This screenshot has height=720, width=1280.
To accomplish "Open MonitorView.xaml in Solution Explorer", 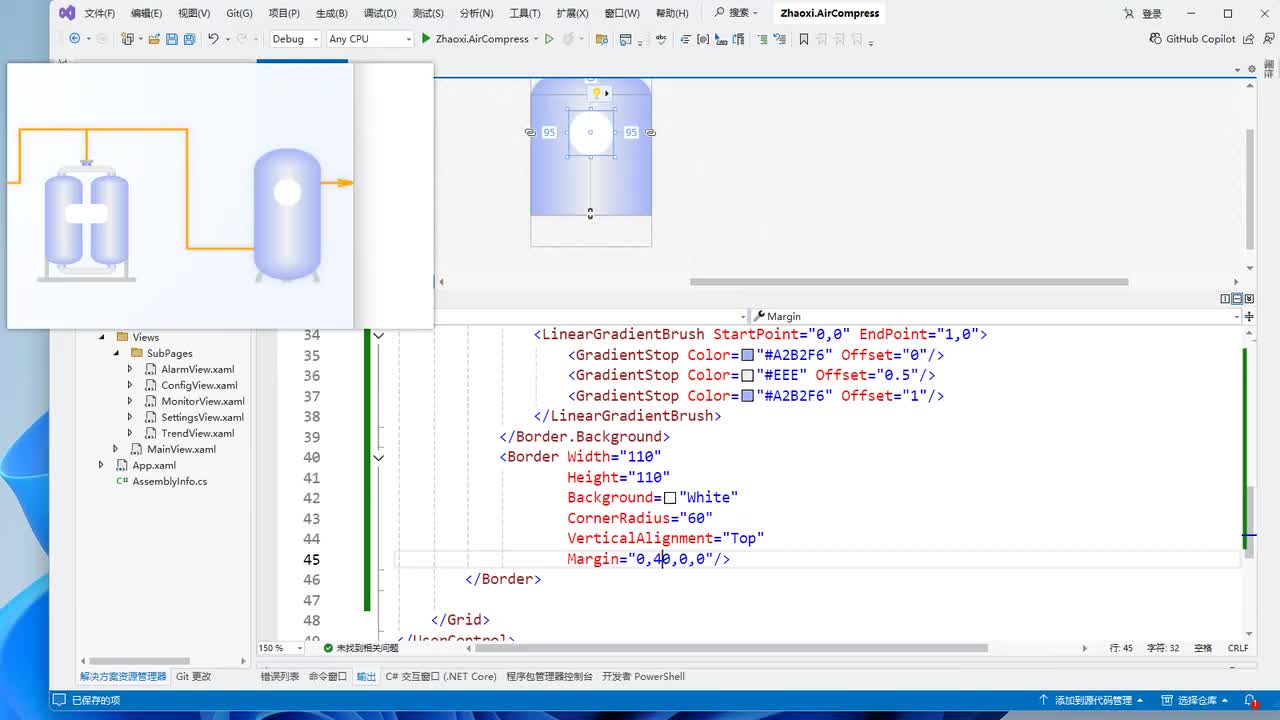I will pos(202,401).
